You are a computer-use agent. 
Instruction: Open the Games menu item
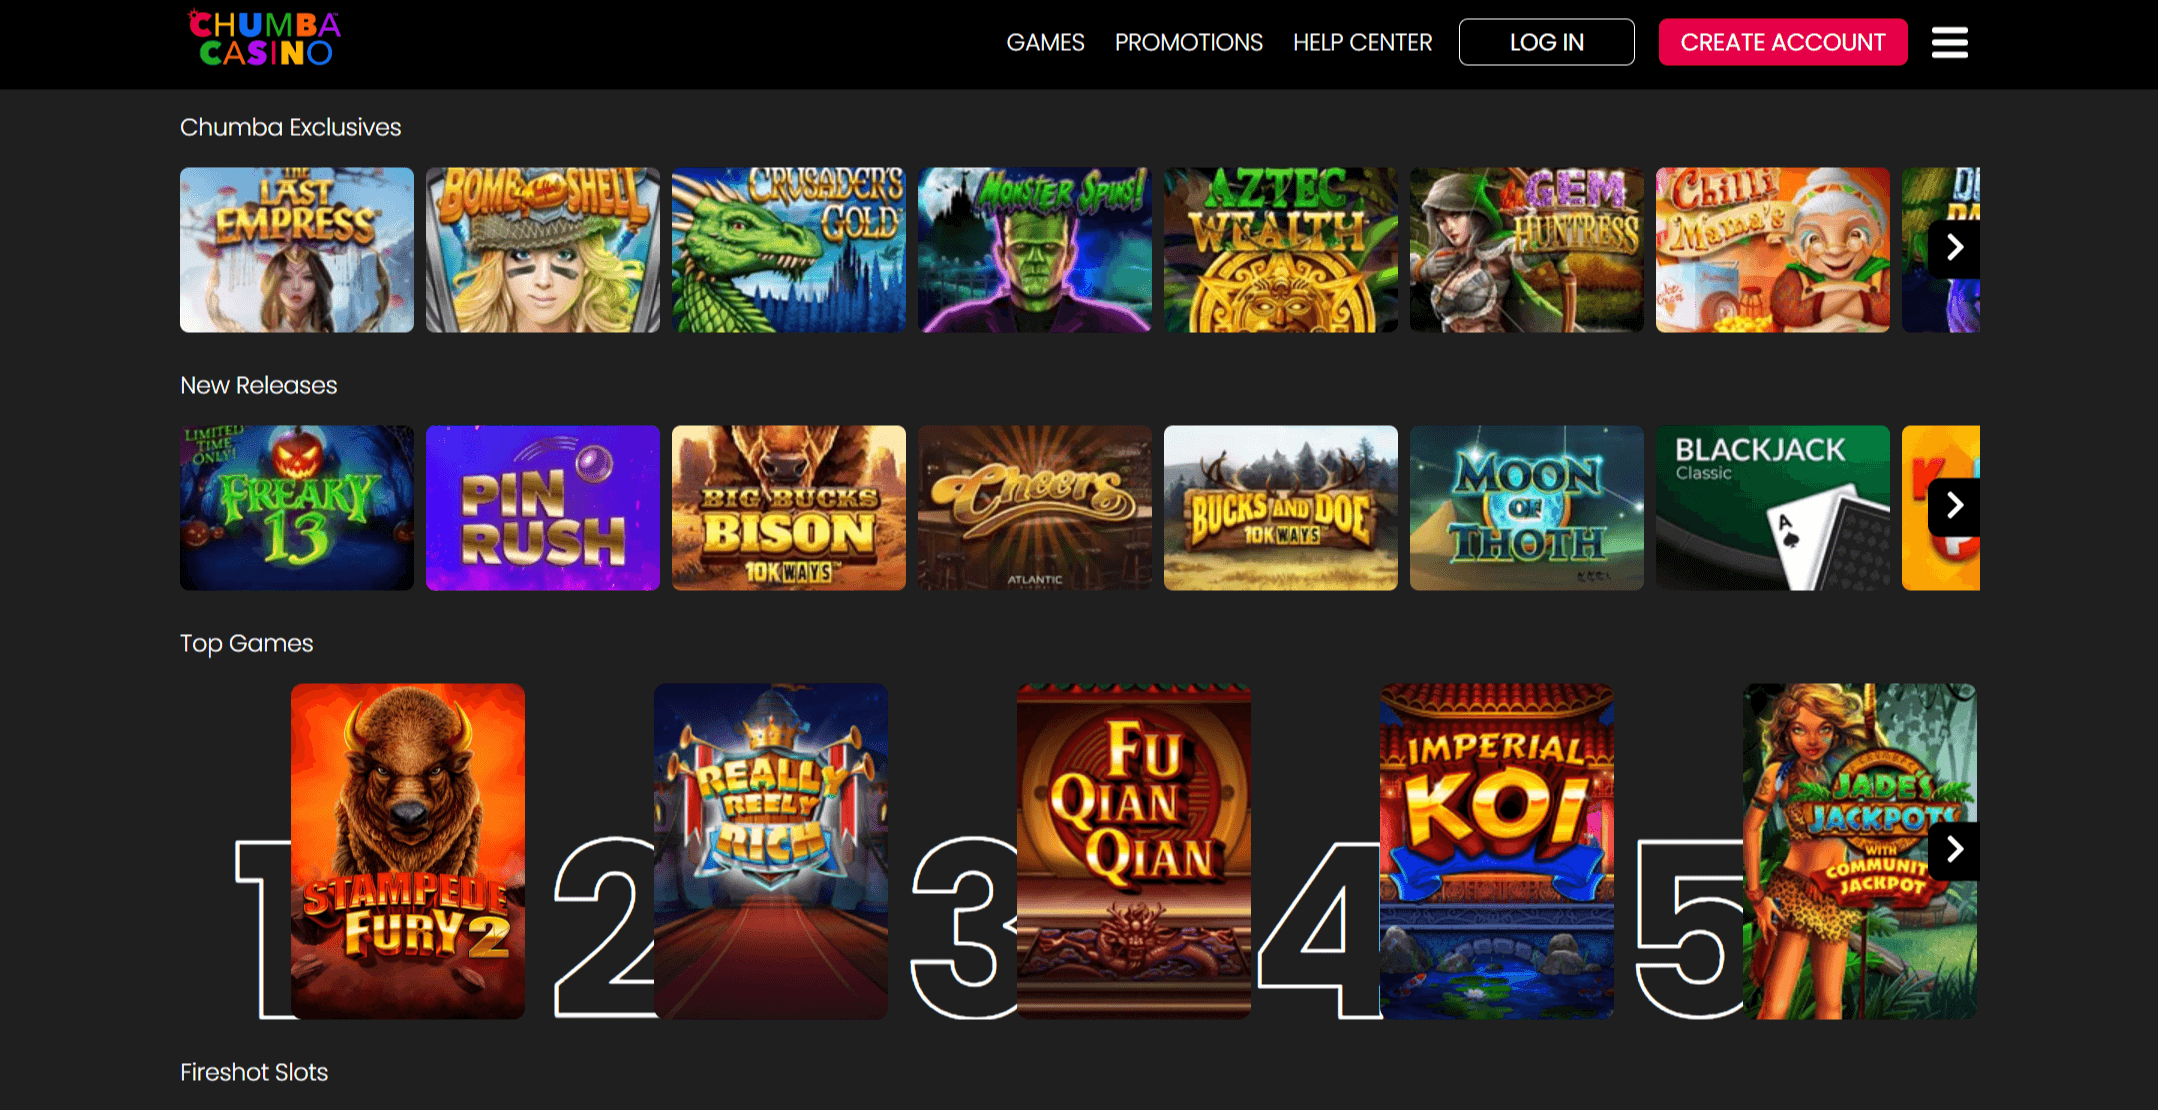click(1045, 42)
